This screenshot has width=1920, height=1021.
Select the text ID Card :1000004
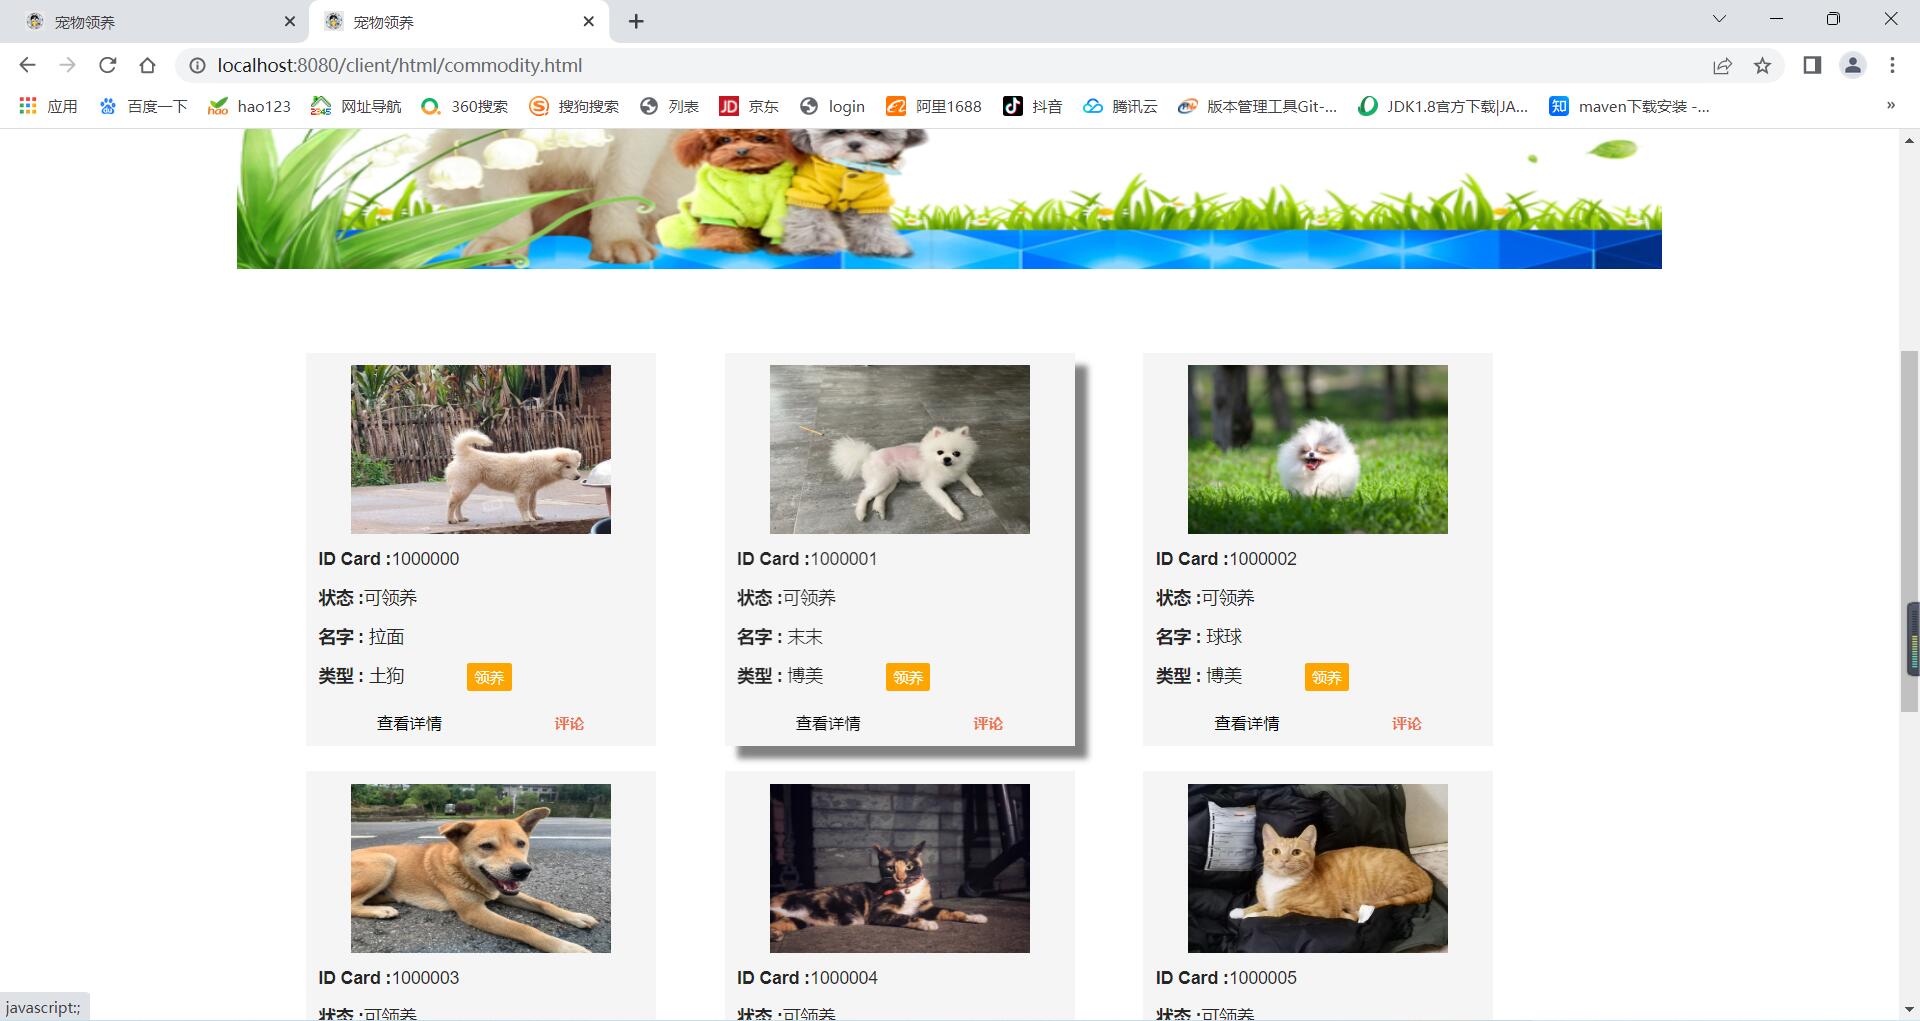pyautogui.click(x=807, y=977)
